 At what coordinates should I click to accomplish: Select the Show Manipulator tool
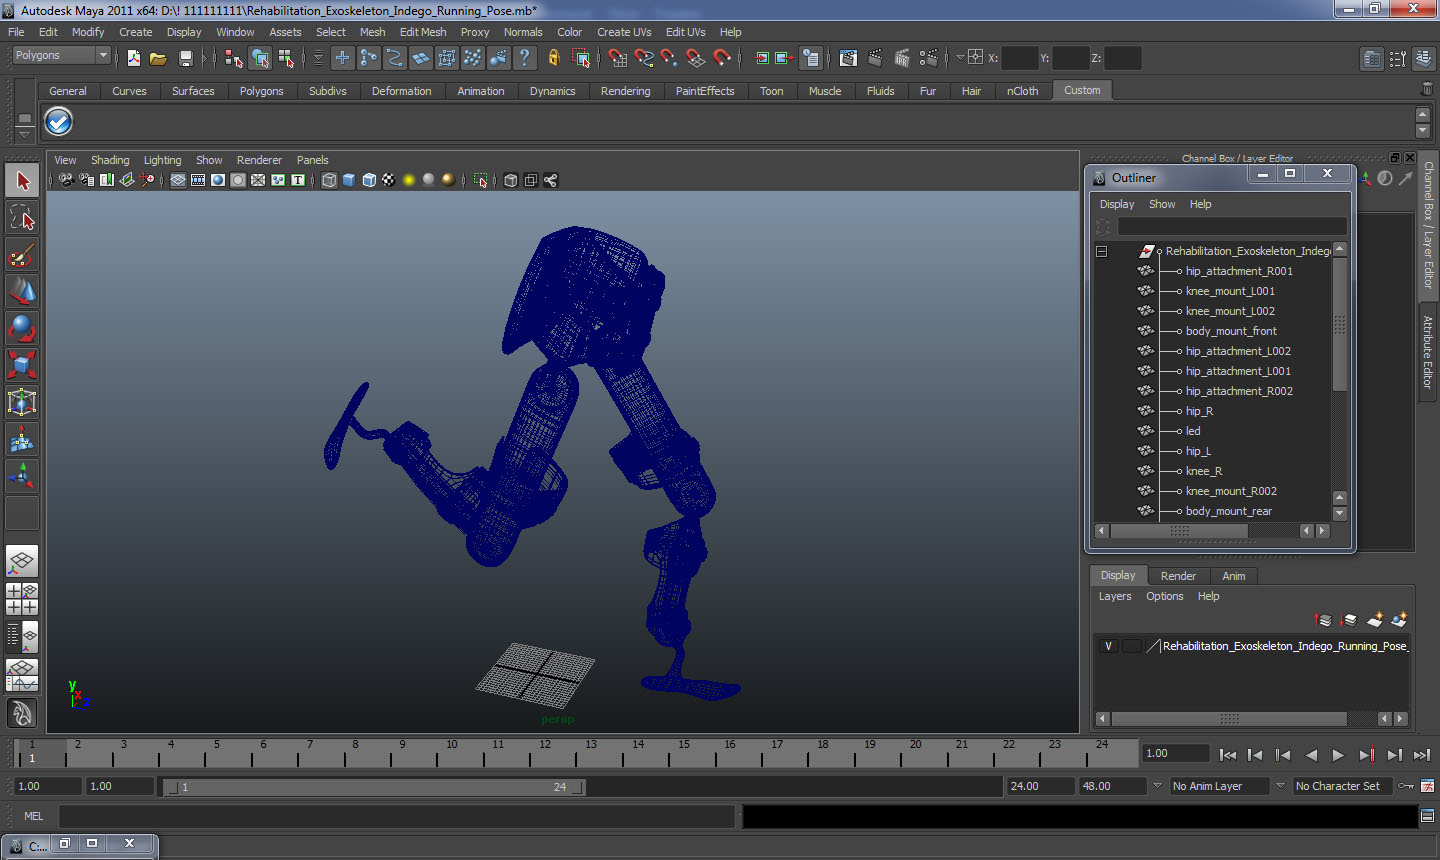[x=22, y=476]
